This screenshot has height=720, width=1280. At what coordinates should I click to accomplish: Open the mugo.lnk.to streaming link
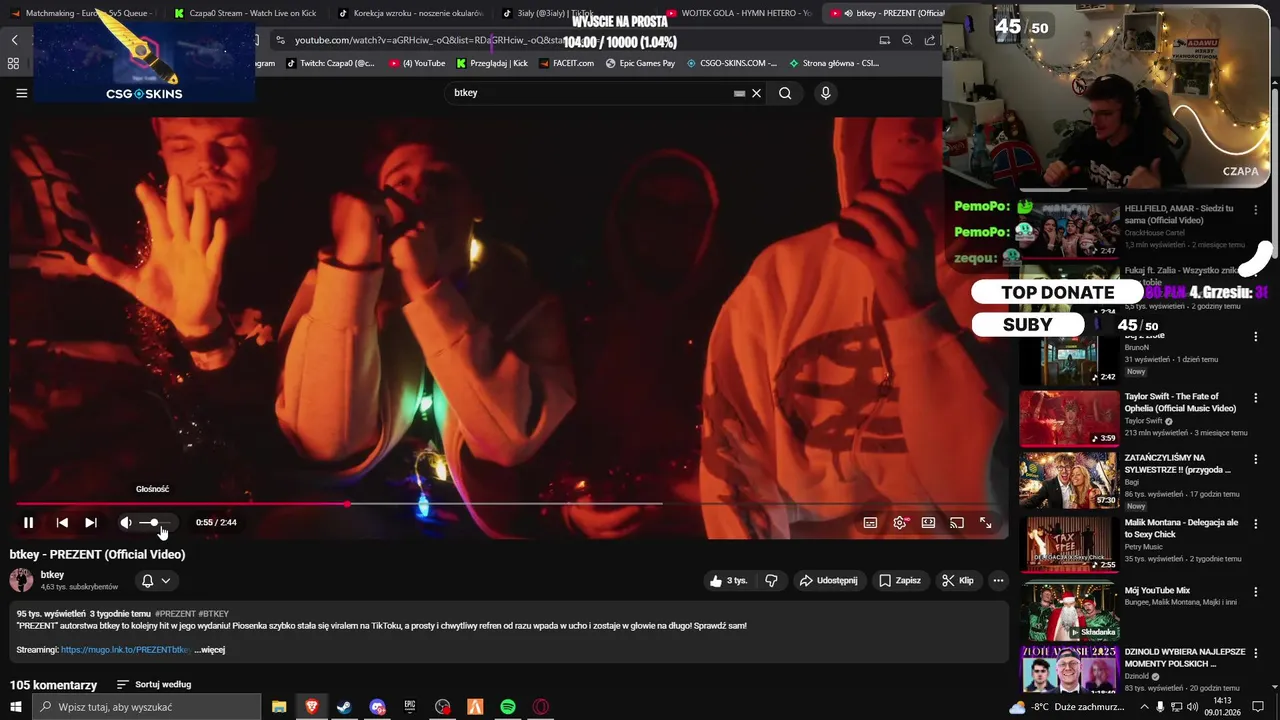click(x=126, y=650)
